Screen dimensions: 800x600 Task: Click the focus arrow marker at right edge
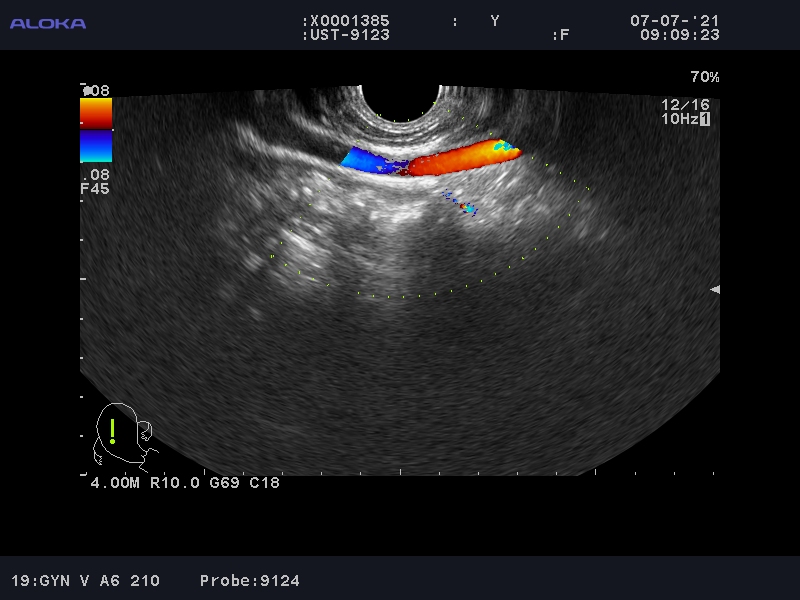pyautogui.click(x=714, y=289)
